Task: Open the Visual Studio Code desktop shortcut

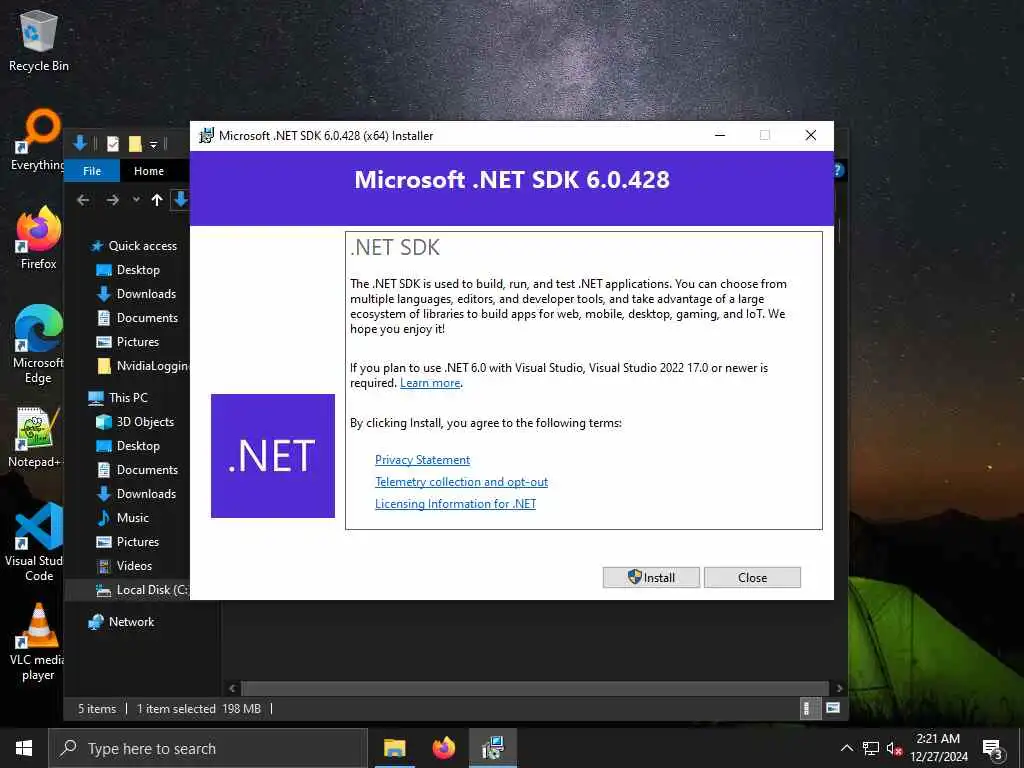Action: tap(36, 542)
